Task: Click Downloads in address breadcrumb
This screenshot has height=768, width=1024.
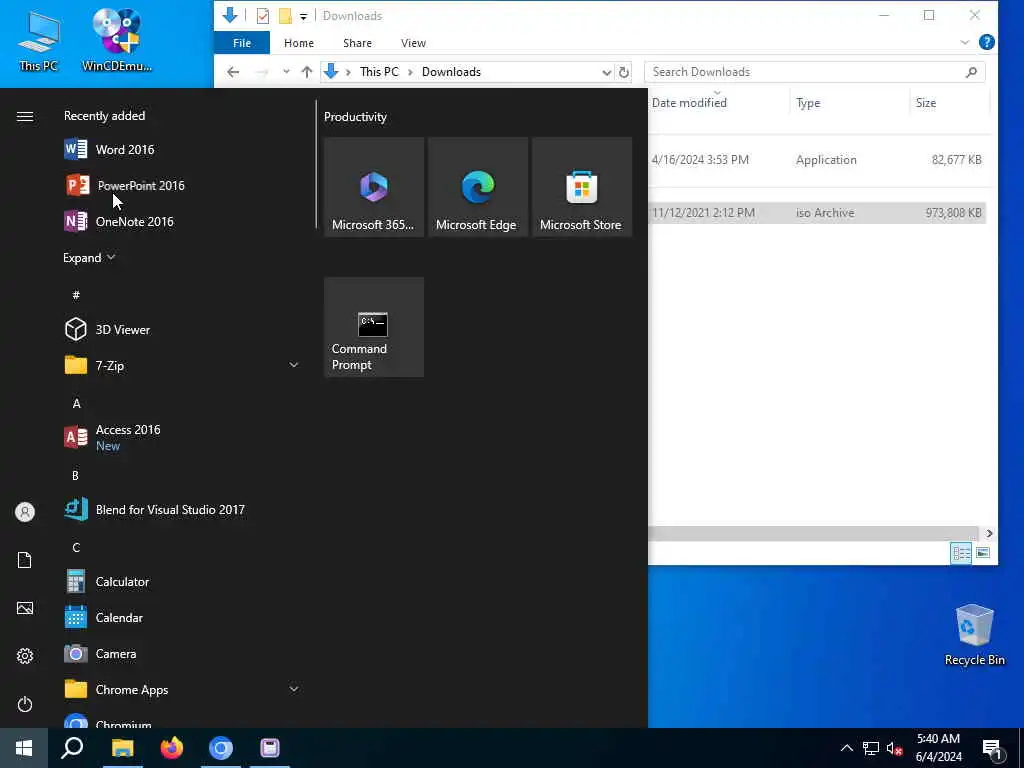Action: (x=451, y=72)
